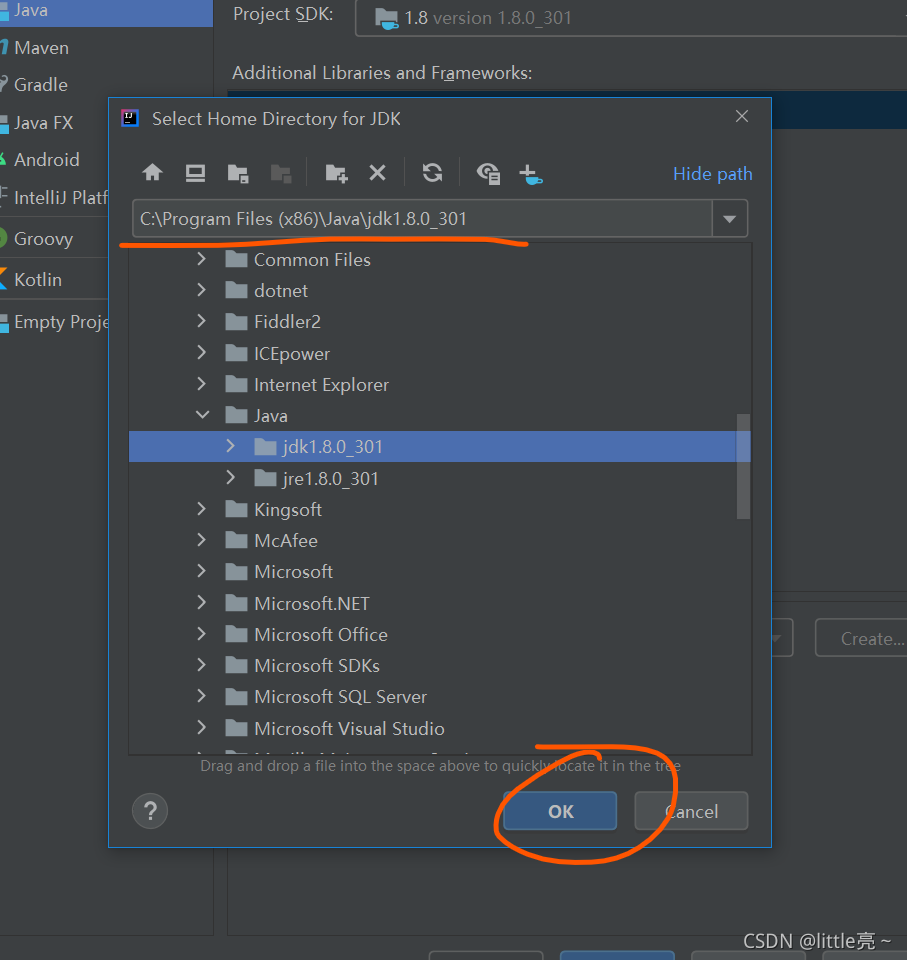Select the ICEpower folder row
907x960 pixels.
tap(439, 353)
